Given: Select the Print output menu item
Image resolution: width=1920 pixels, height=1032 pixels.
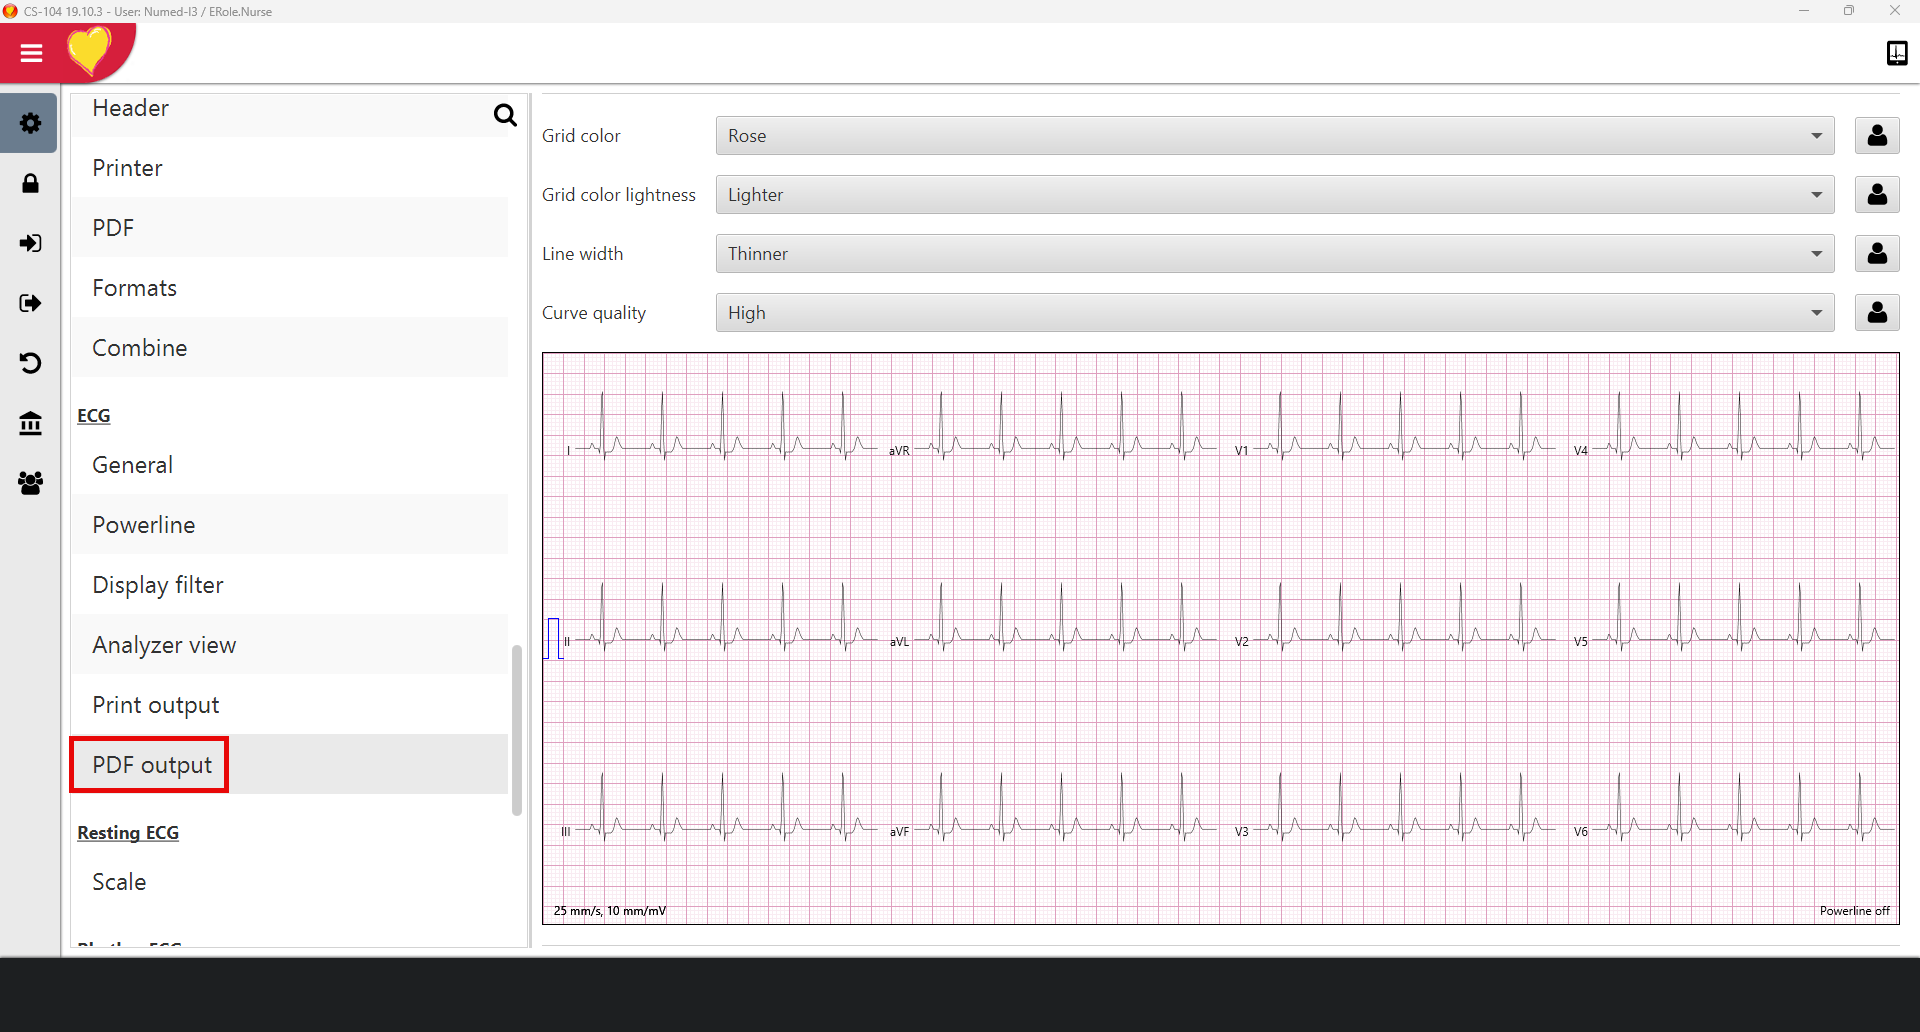Looking at the screenshot, I should 156,705.
